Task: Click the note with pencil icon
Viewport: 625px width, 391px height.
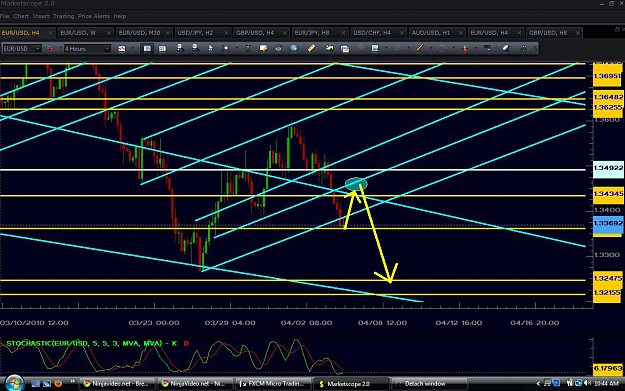Action: [263, 48]
